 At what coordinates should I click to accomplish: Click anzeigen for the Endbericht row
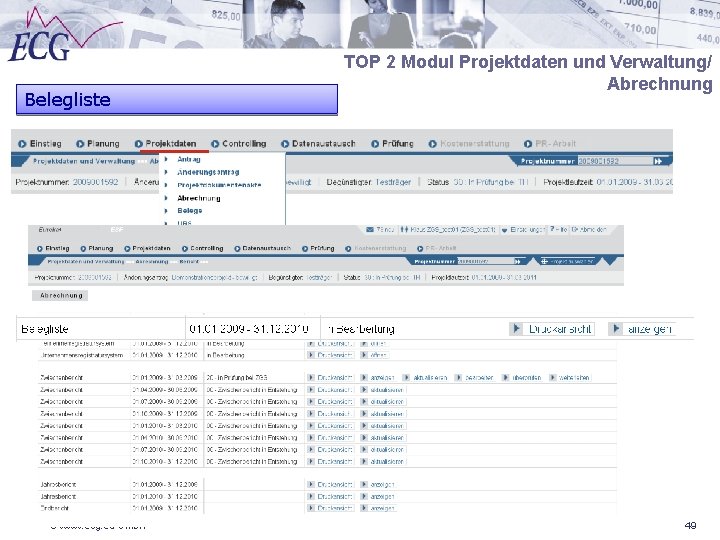click(x=377, y=508)
